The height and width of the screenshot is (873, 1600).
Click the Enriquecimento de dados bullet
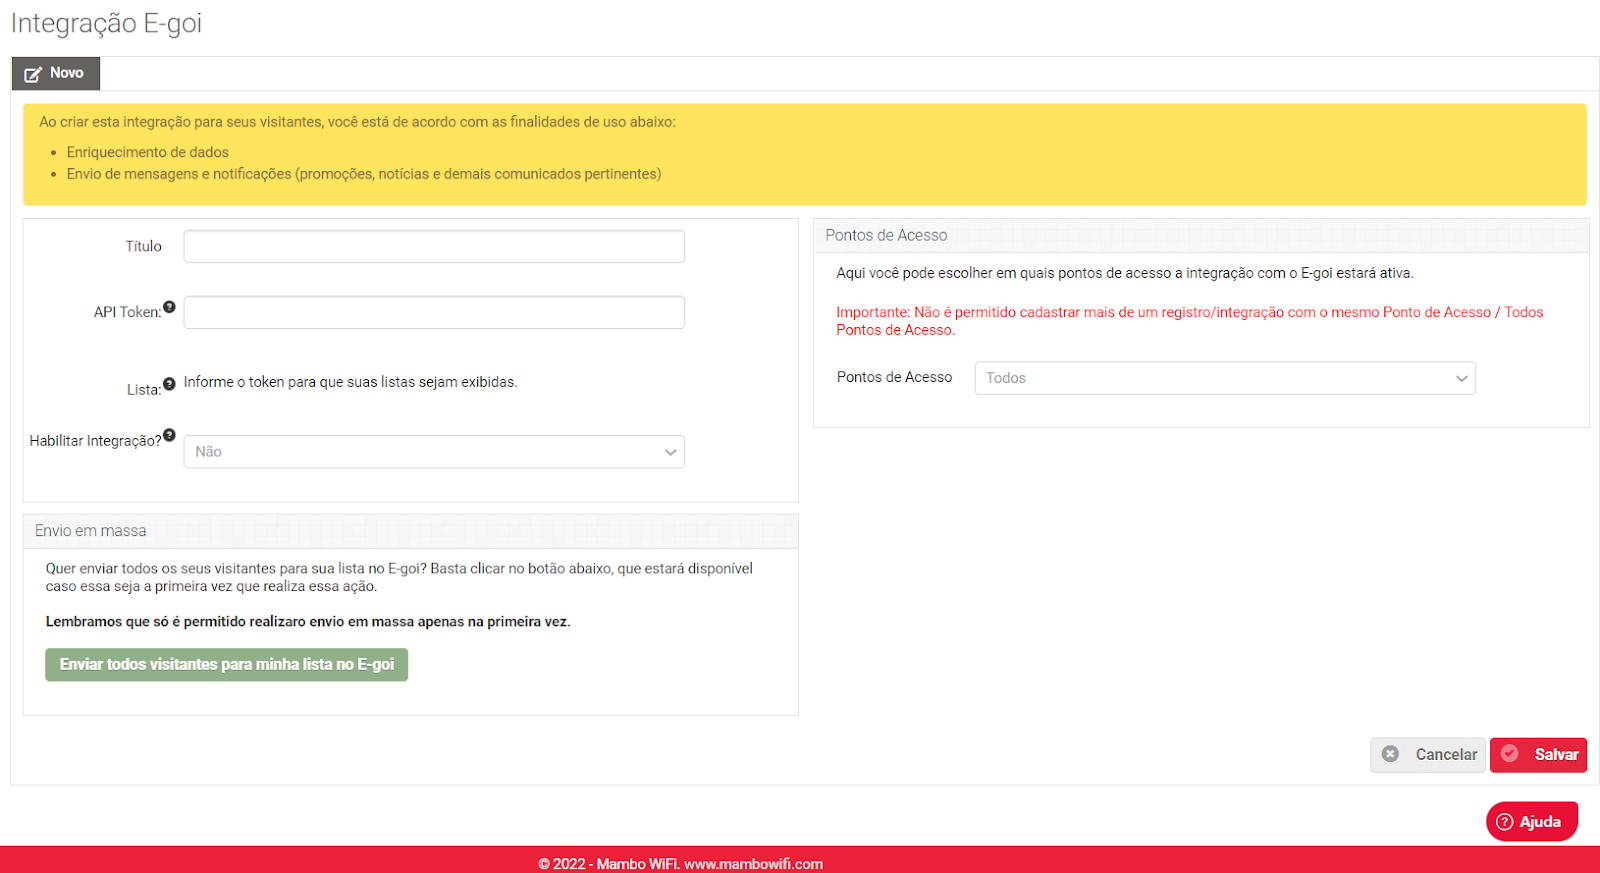pyautogui.click(x=148, y=152)
